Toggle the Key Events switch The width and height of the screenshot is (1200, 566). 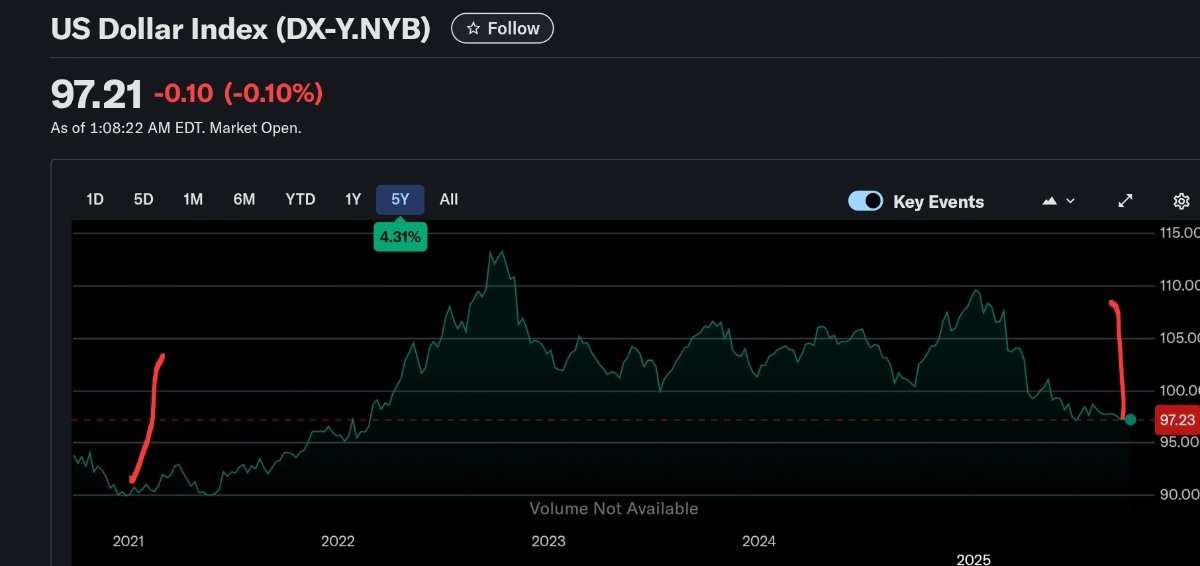click(x=865, y=201)
